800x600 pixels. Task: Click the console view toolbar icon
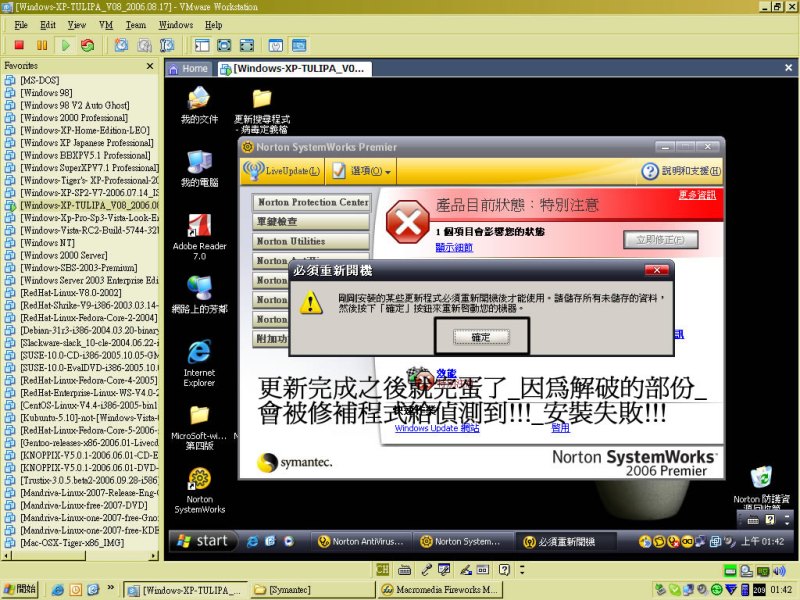299,45
